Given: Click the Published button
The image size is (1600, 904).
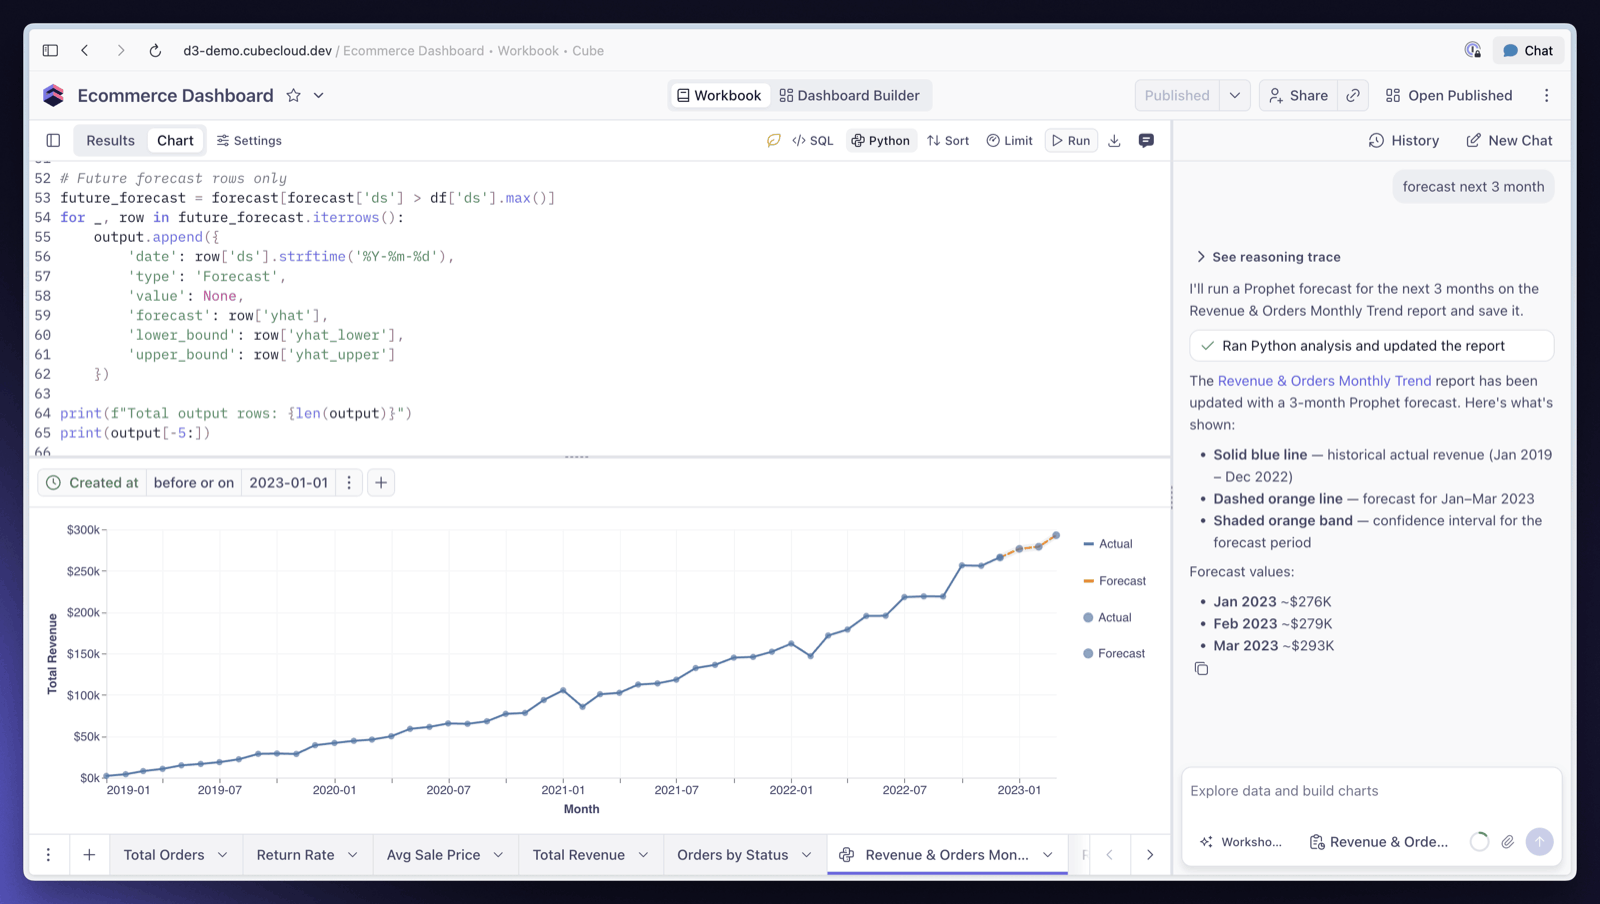Looking at the screenshot, I should (1177, 95).
